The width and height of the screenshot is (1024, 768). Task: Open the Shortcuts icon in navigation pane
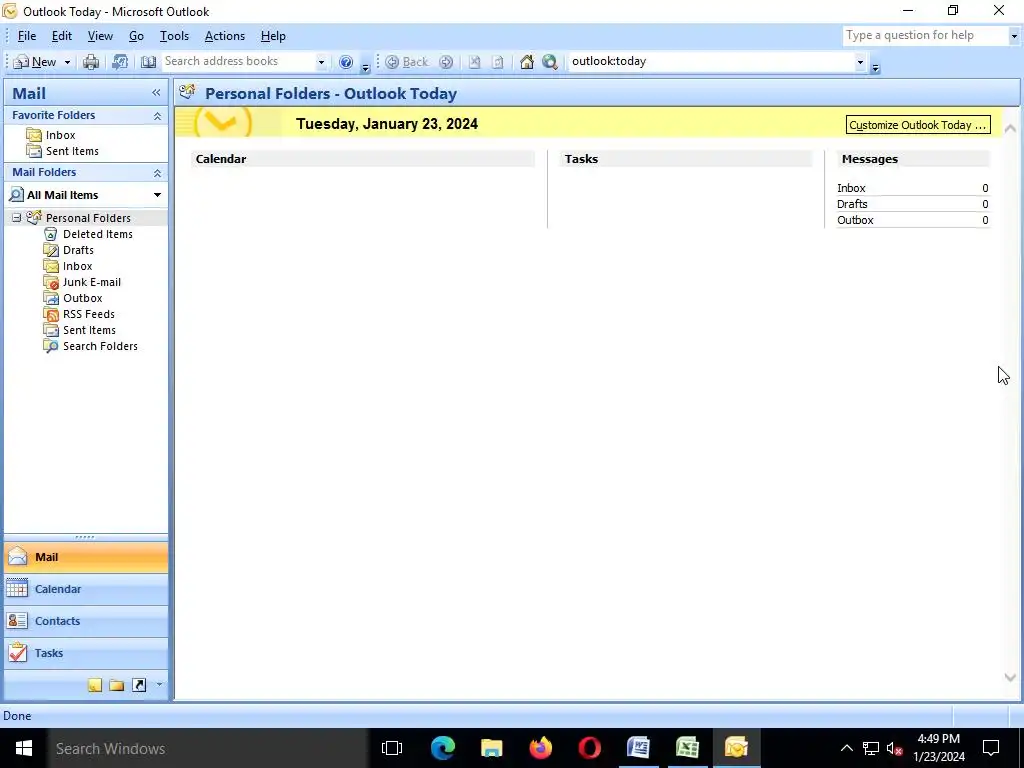[x=139, y=685]
